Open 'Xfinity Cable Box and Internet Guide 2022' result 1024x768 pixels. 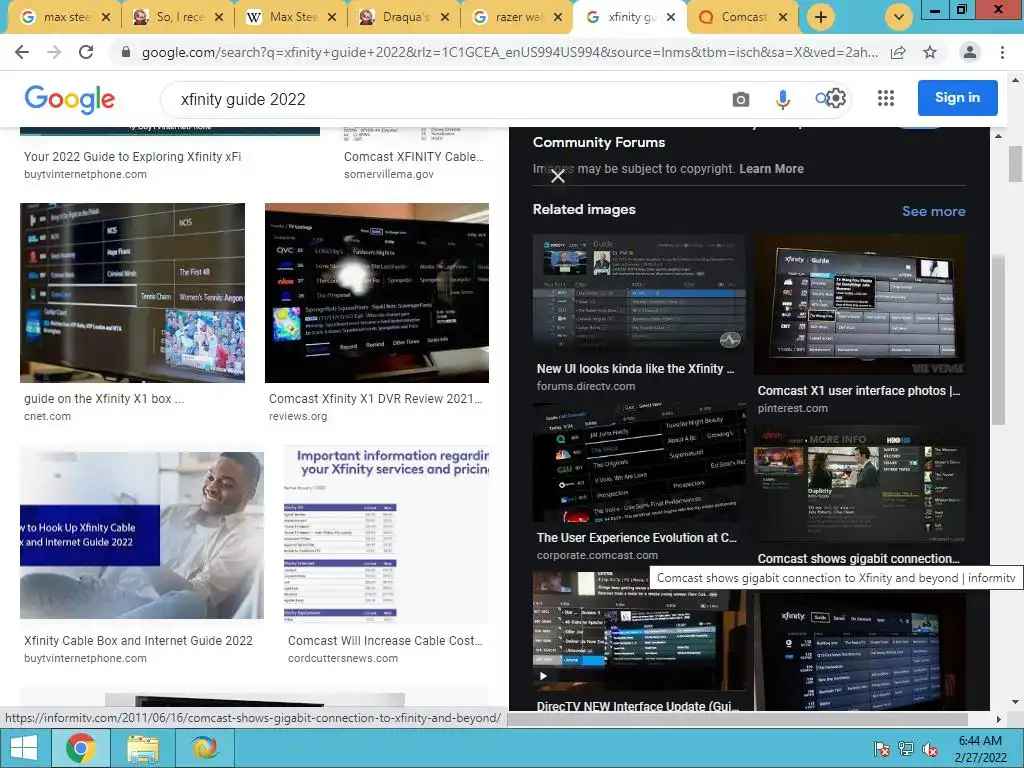(x=138, y=641)
